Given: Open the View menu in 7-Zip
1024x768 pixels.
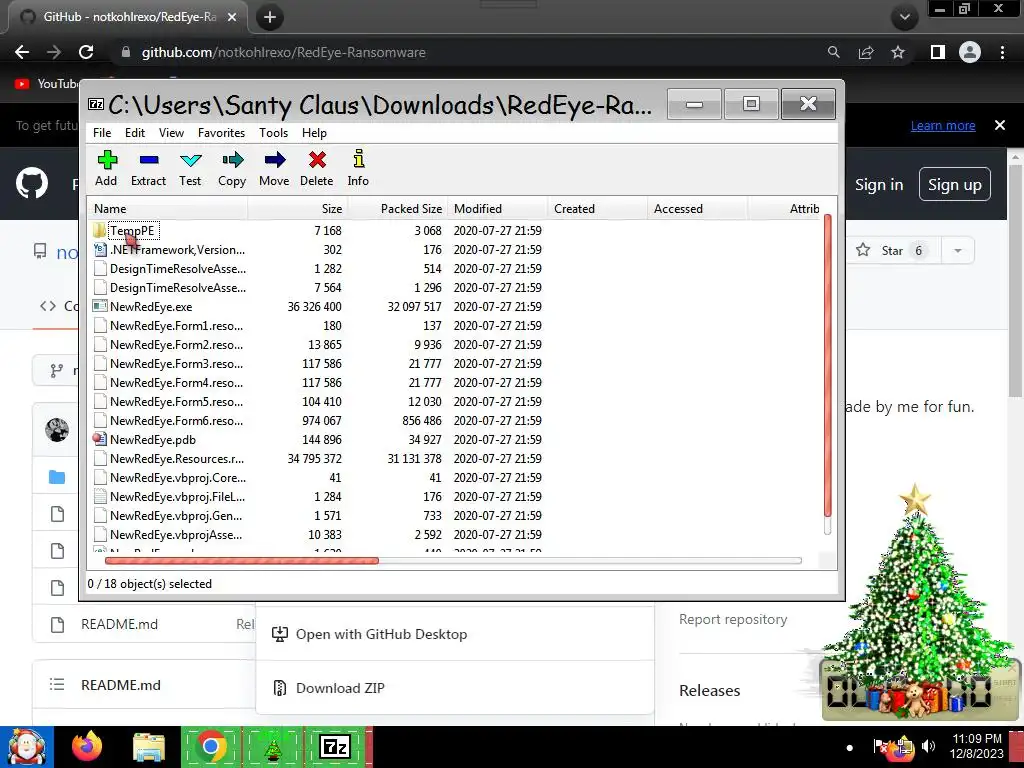Looking at the screenshot, I should (x=171, y=133).
